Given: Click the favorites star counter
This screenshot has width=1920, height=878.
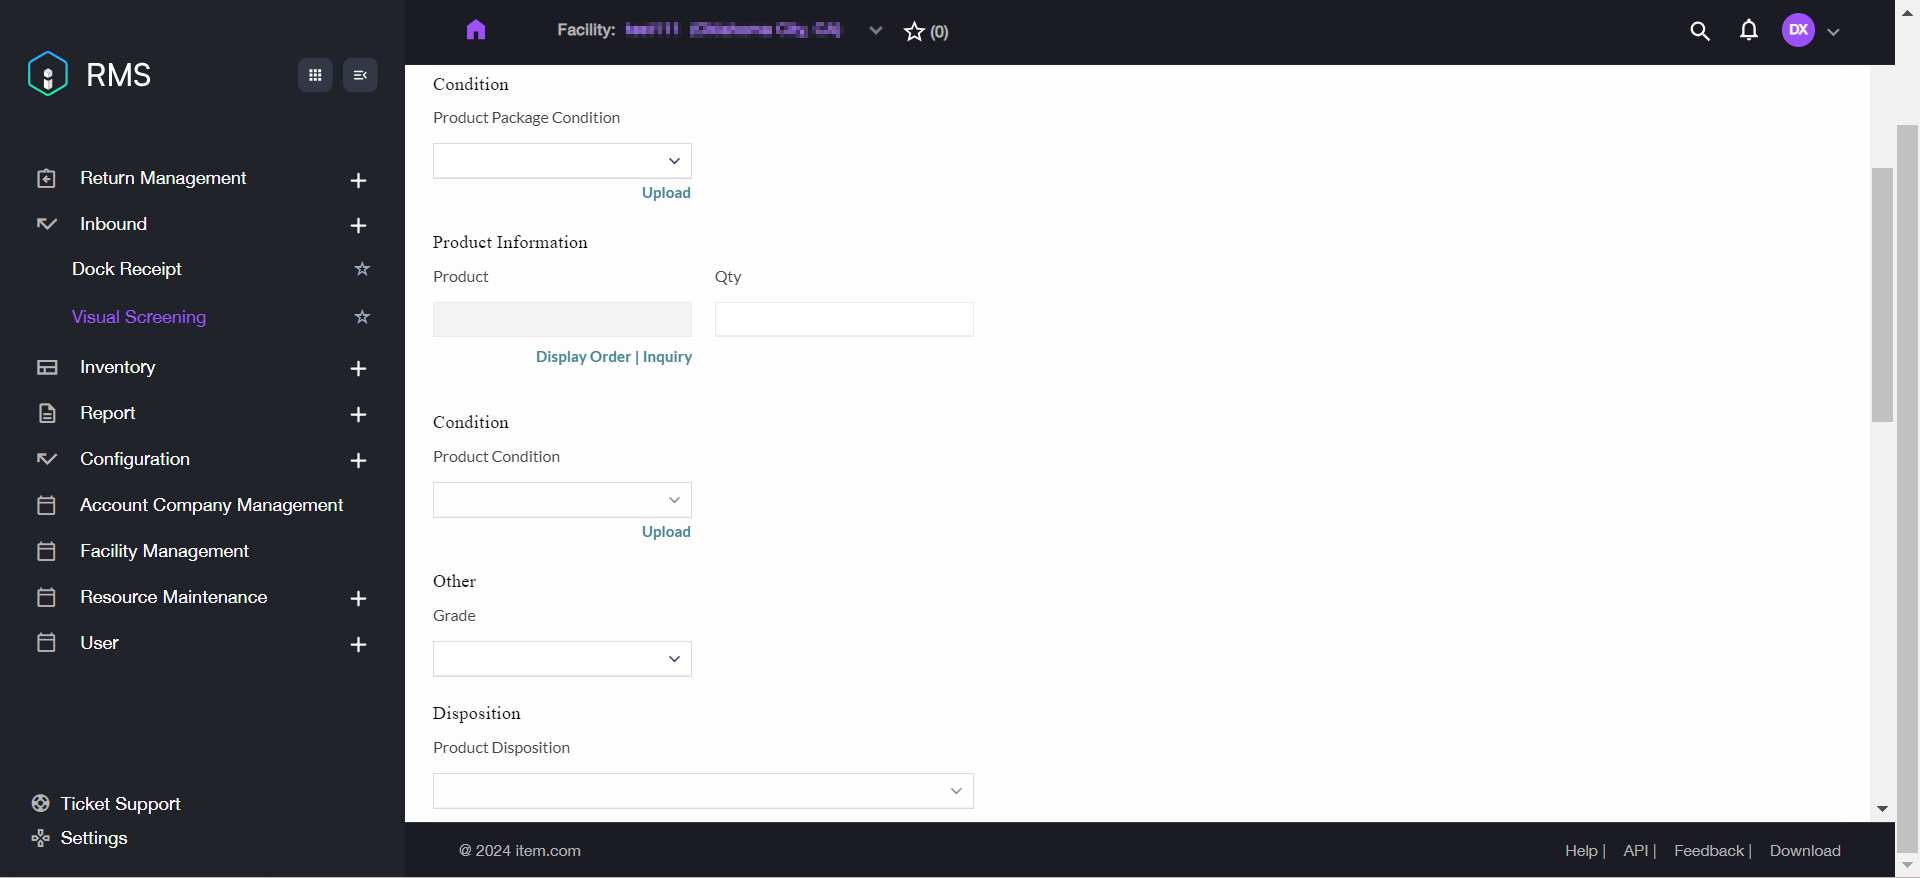Looking at the screenshot, I should 926,32.
